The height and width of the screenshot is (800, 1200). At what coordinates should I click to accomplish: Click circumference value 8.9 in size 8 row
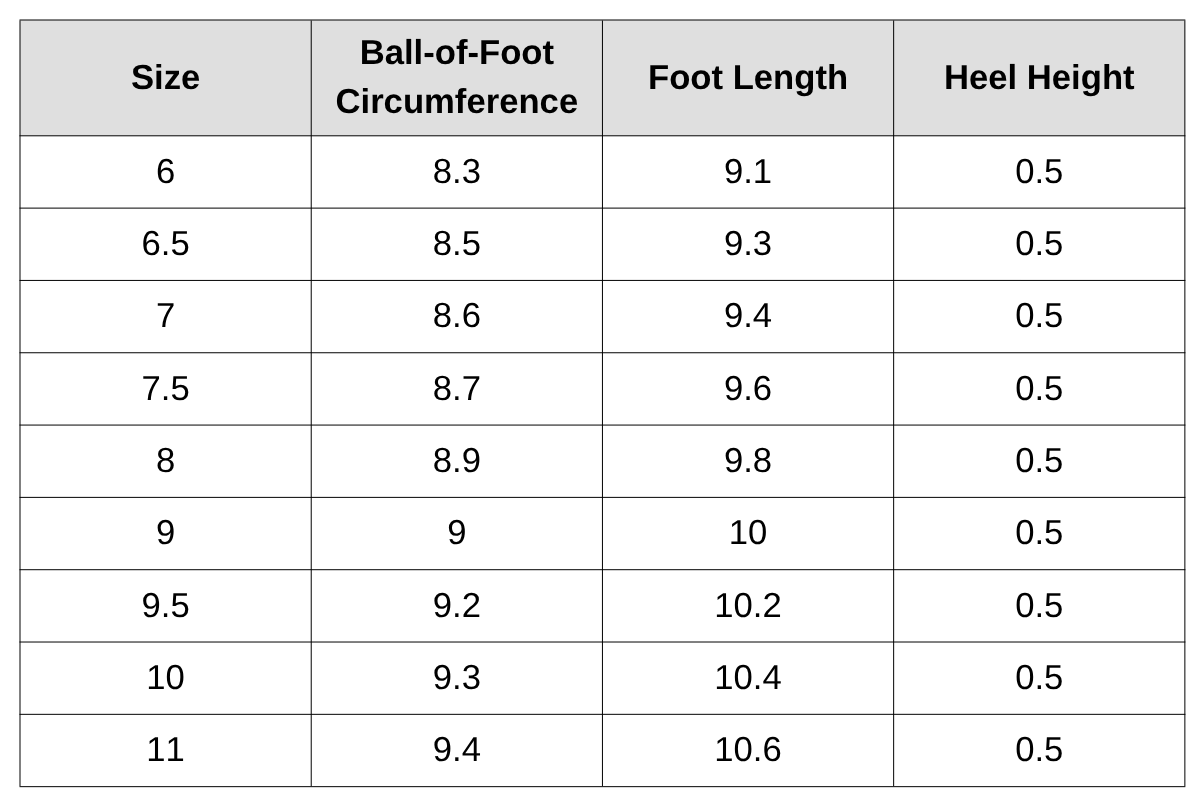tap(456, 461)
